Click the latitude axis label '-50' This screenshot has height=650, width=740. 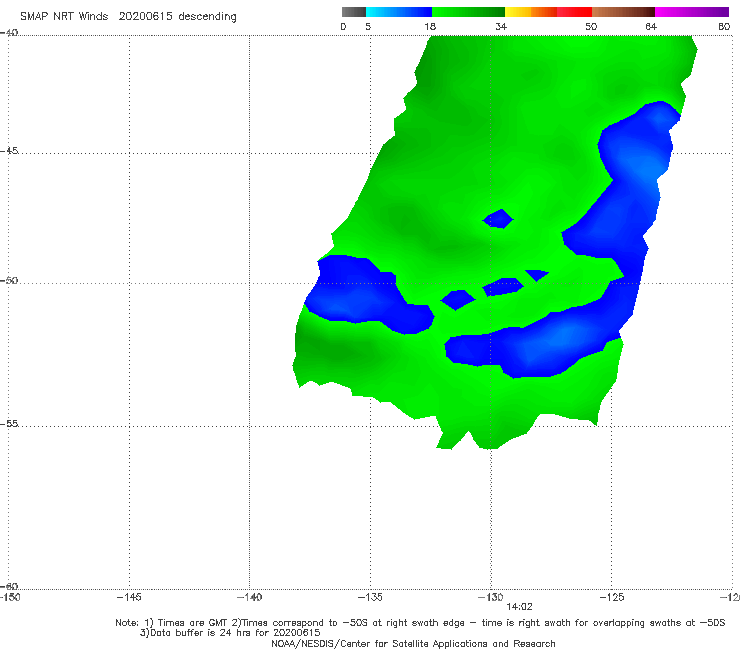[9, 280]
